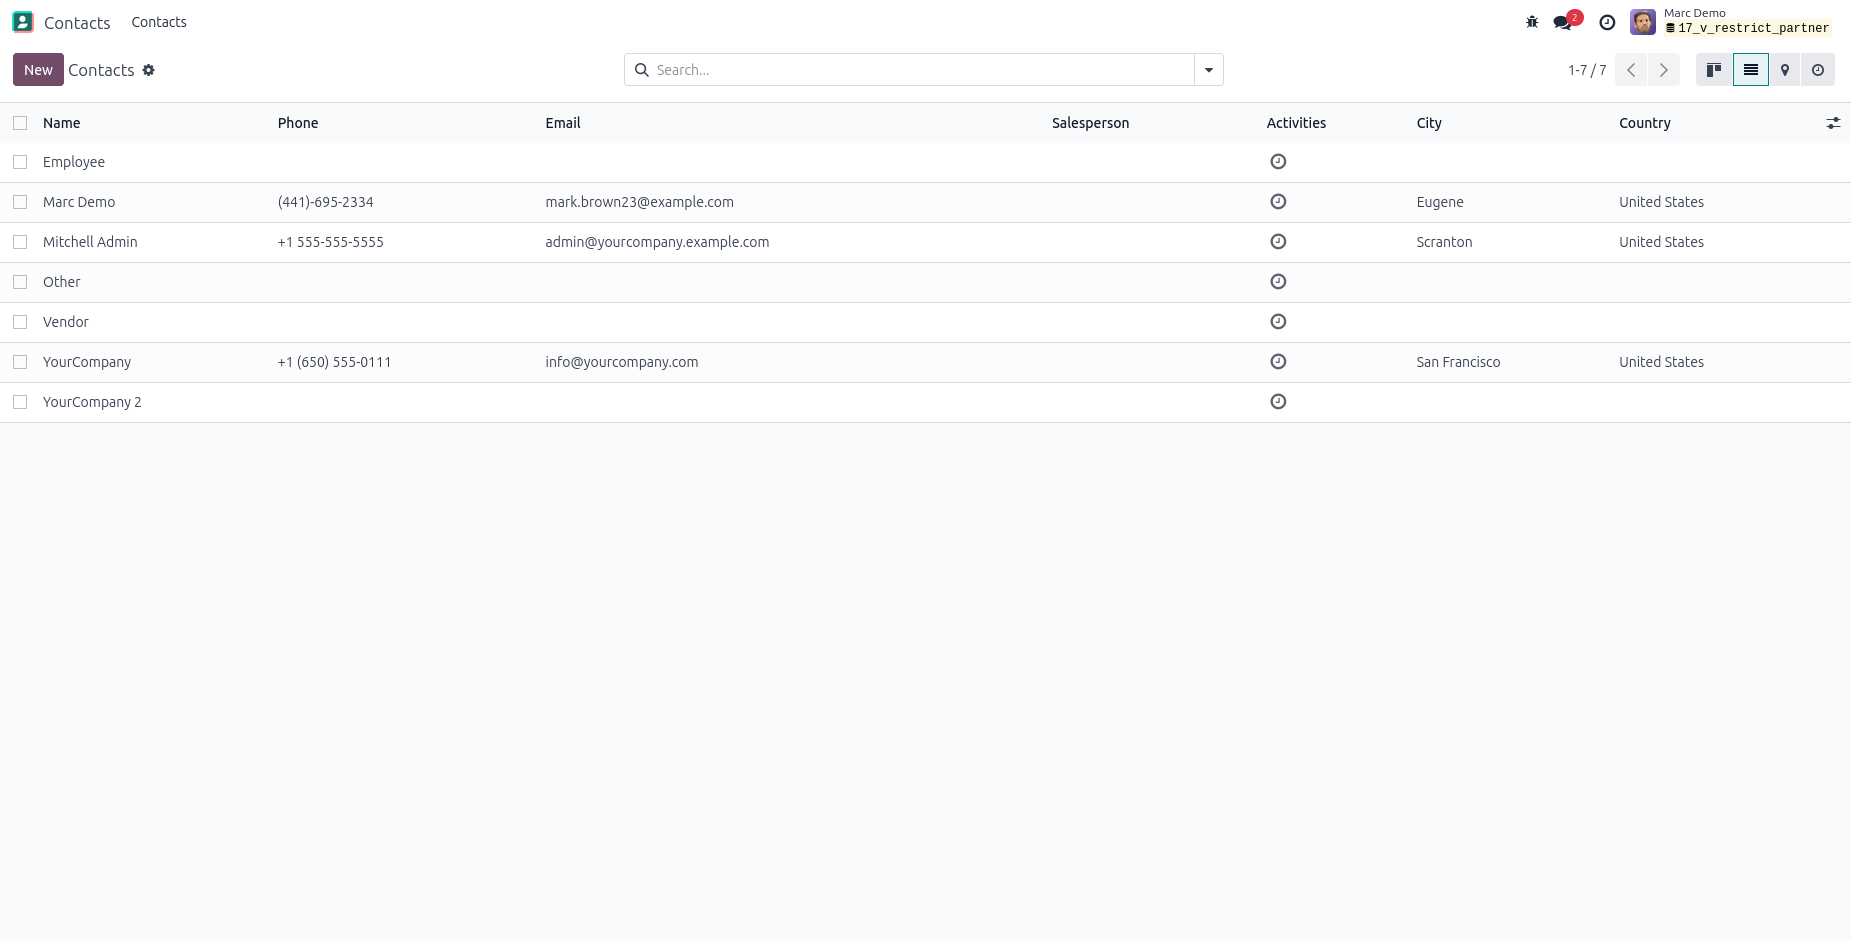
Task: Check the YourCompany 2 row checkbox
Action: [x=20, y=402]
